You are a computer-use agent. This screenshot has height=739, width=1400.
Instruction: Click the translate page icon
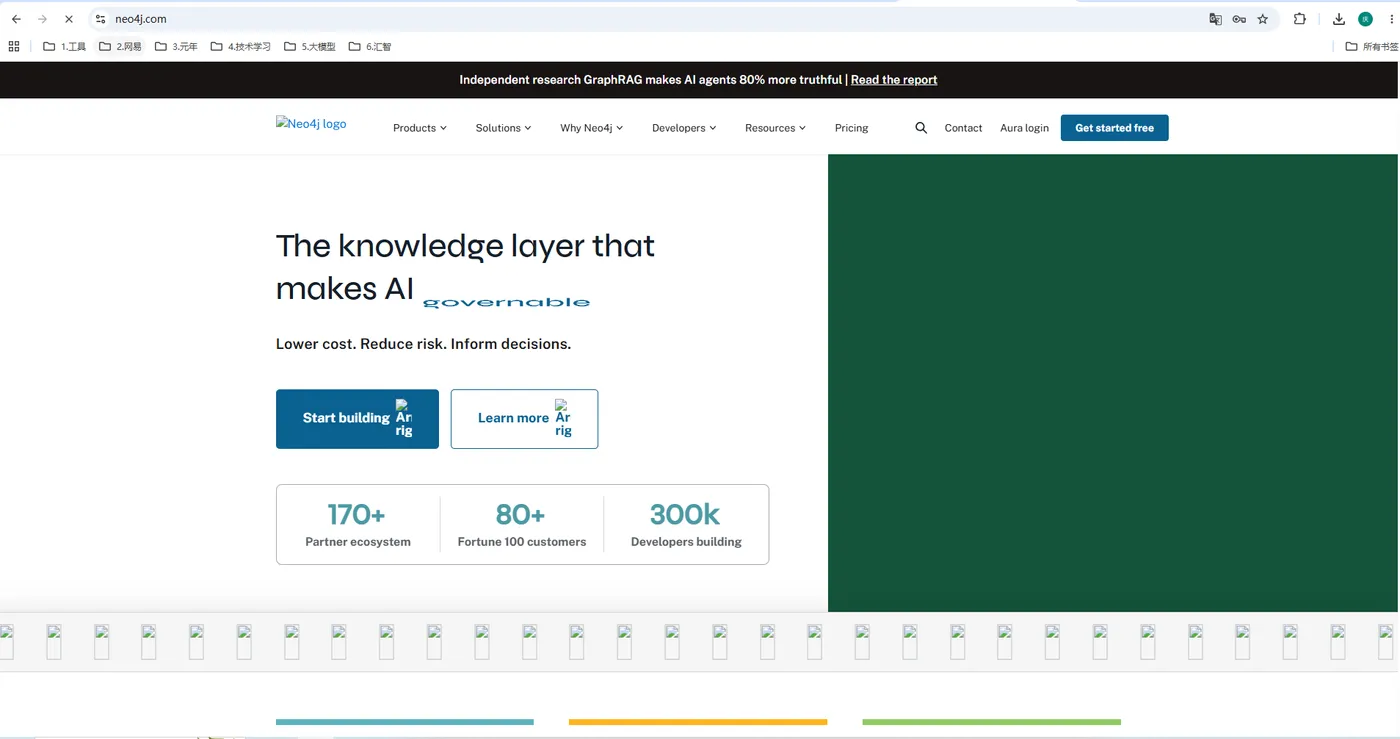point(1215,19)
